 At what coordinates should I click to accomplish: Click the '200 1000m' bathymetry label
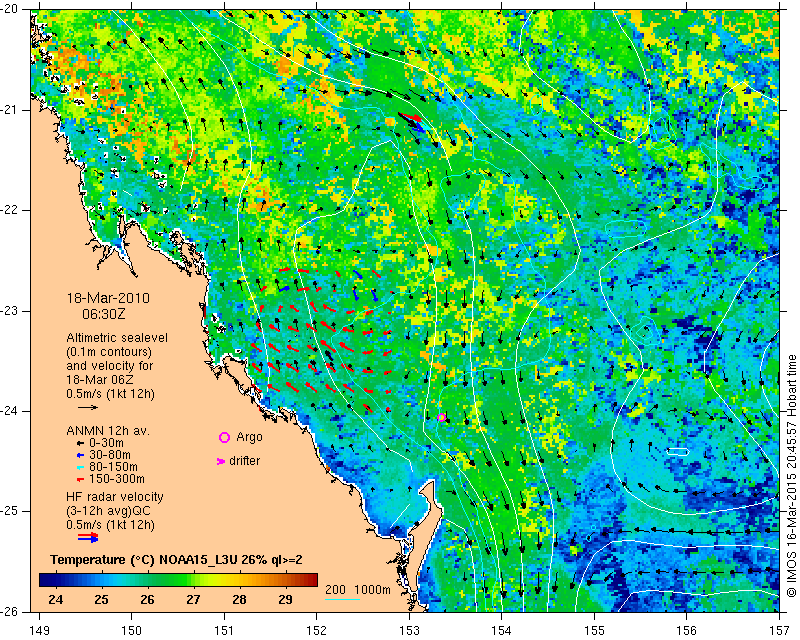[x=358, y=590]
